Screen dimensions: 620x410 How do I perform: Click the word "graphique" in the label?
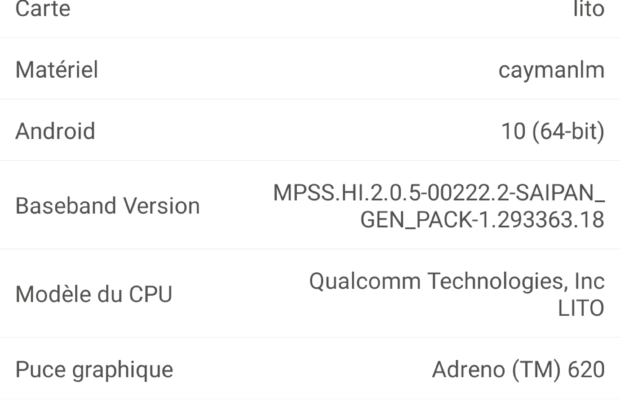point(122,369)
